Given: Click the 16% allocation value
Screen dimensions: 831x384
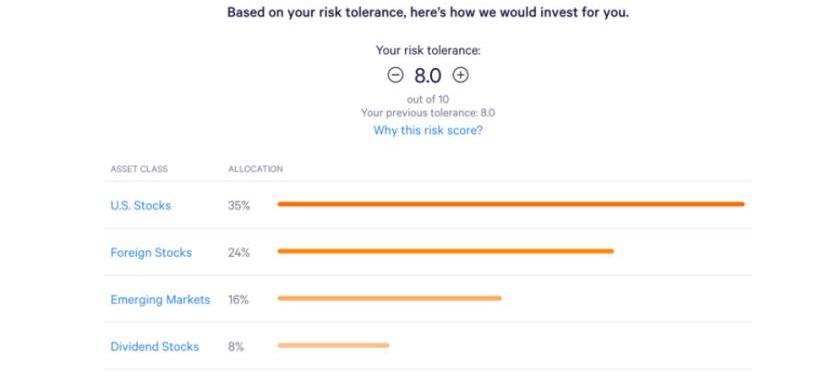Looking at the screenshot, I should click(238, 300).
